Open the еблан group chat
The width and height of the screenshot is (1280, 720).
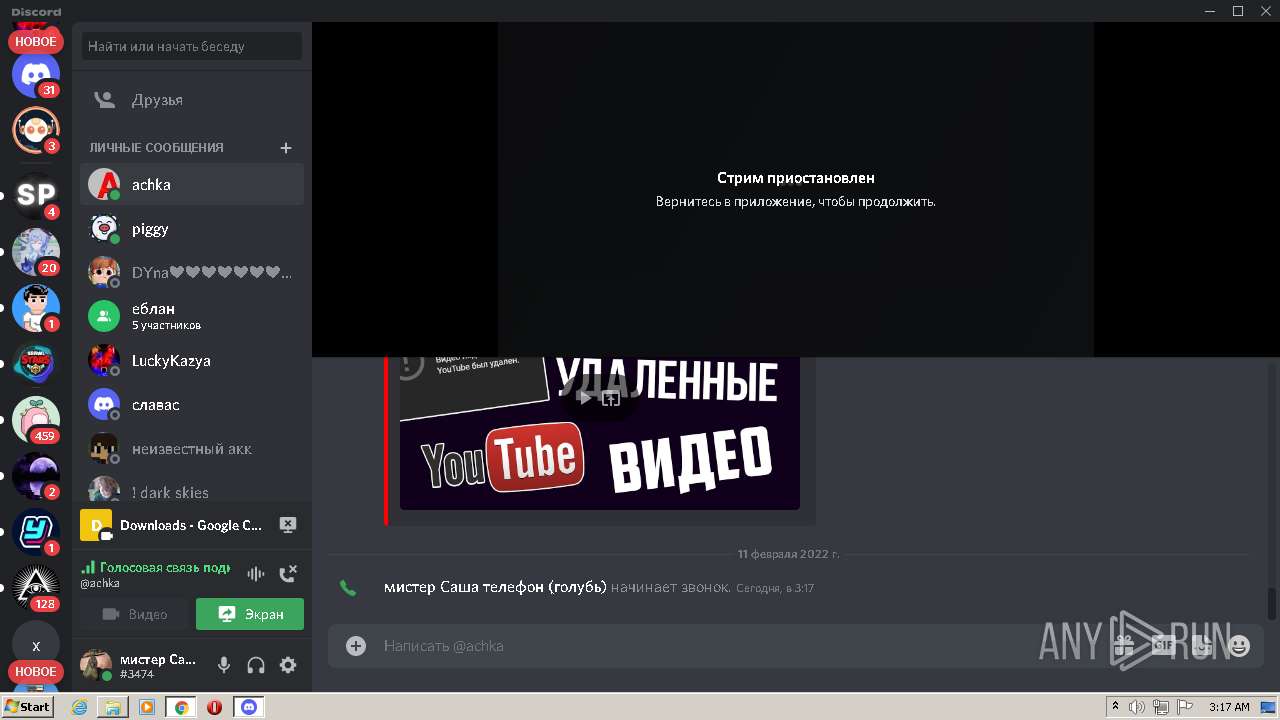[192, 316]
